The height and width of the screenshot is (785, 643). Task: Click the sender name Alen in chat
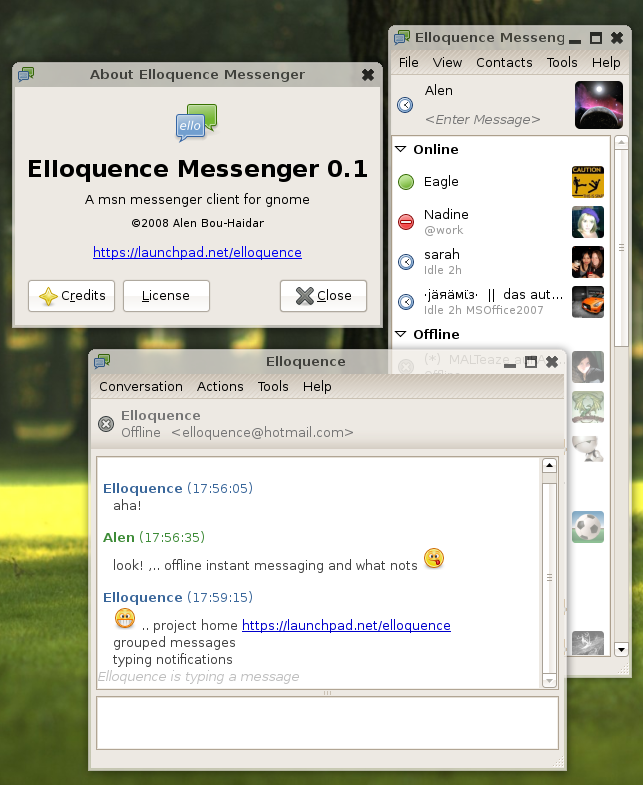[119, 538]
